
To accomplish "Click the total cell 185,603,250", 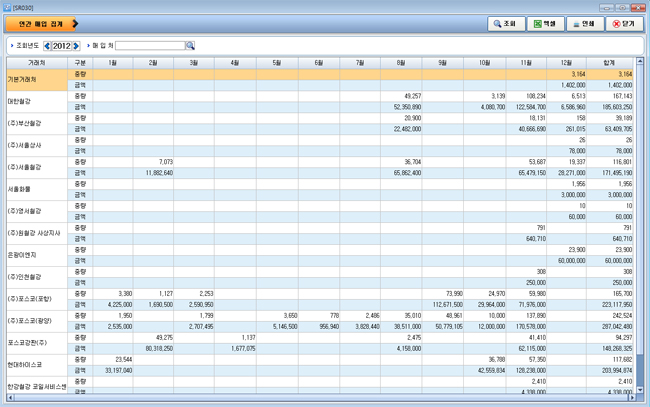I will (x=609, y=107).
